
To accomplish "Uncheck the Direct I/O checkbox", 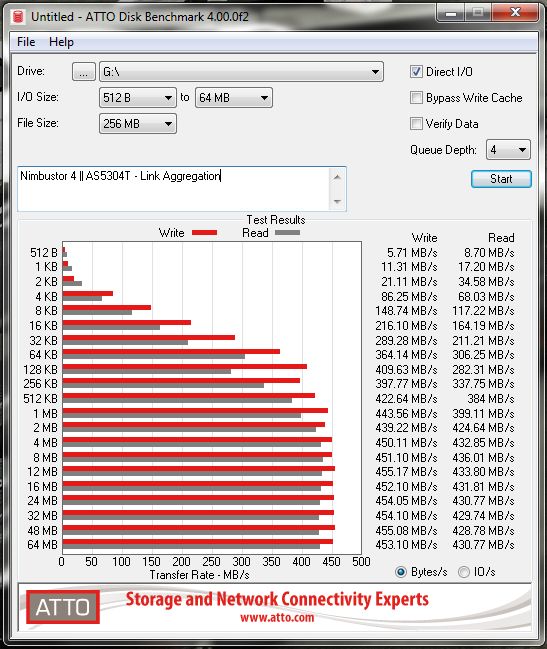I will pos(416,72).
